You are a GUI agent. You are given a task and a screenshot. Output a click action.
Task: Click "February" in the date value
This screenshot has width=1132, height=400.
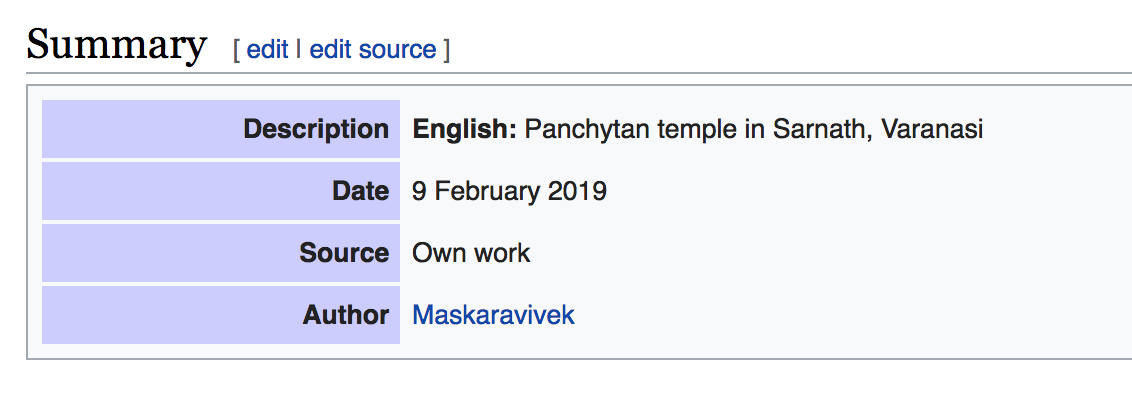(487, 191)
